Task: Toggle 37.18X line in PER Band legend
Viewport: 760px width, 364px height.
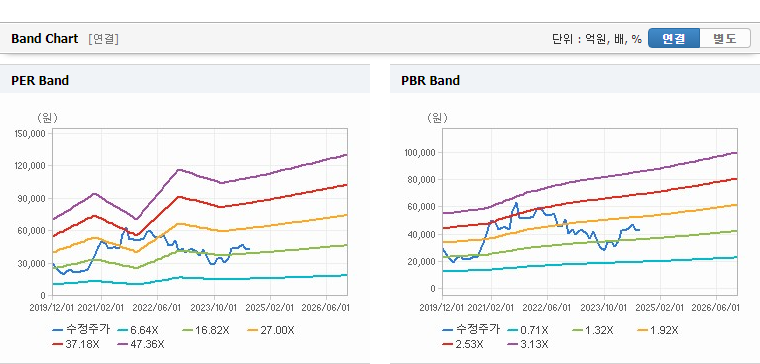Action: coord(77,344)
